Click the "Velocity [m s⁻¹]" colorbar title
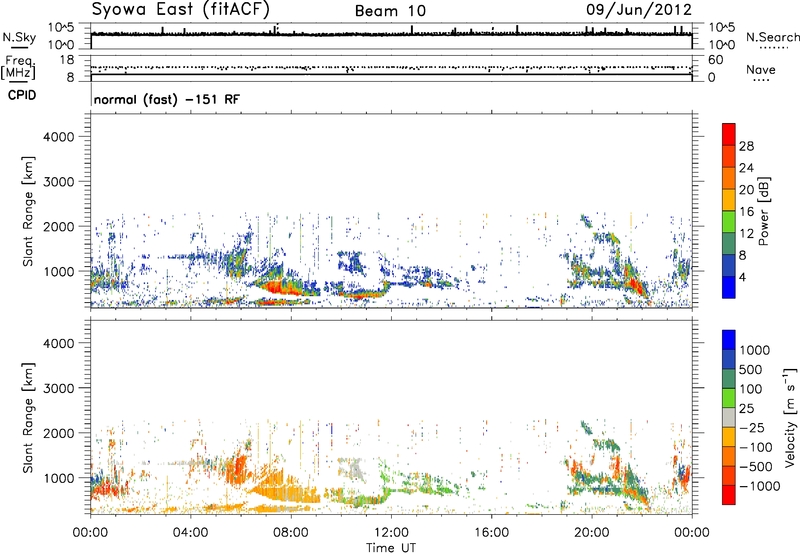The width and height of the screenshot is (800, 554). click(x=790, y=417)
